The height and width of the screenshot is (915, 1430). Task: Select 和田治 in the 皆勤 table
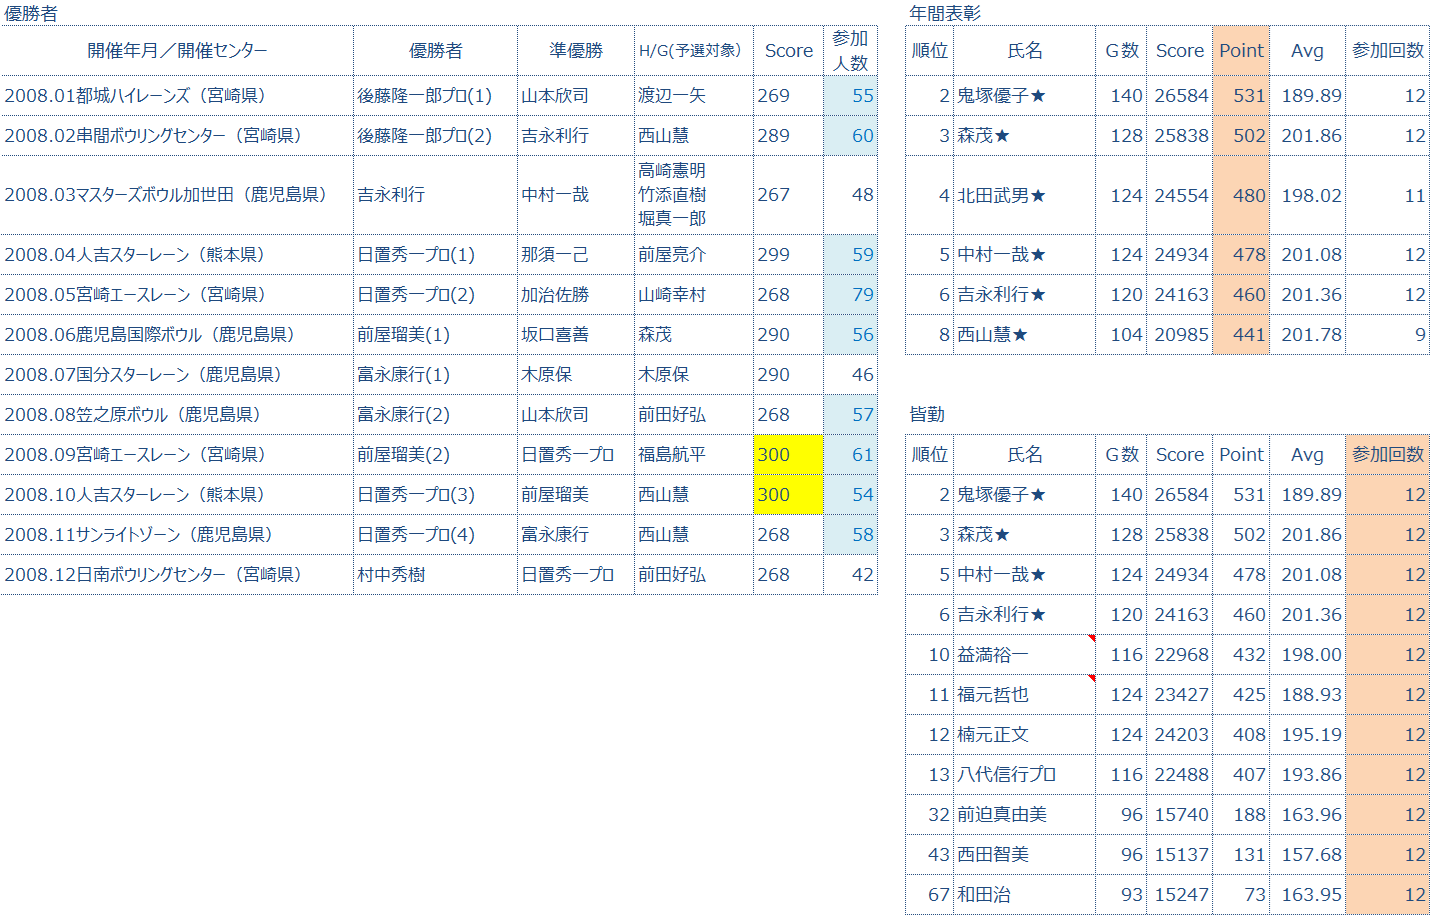tap(1024, 894)
